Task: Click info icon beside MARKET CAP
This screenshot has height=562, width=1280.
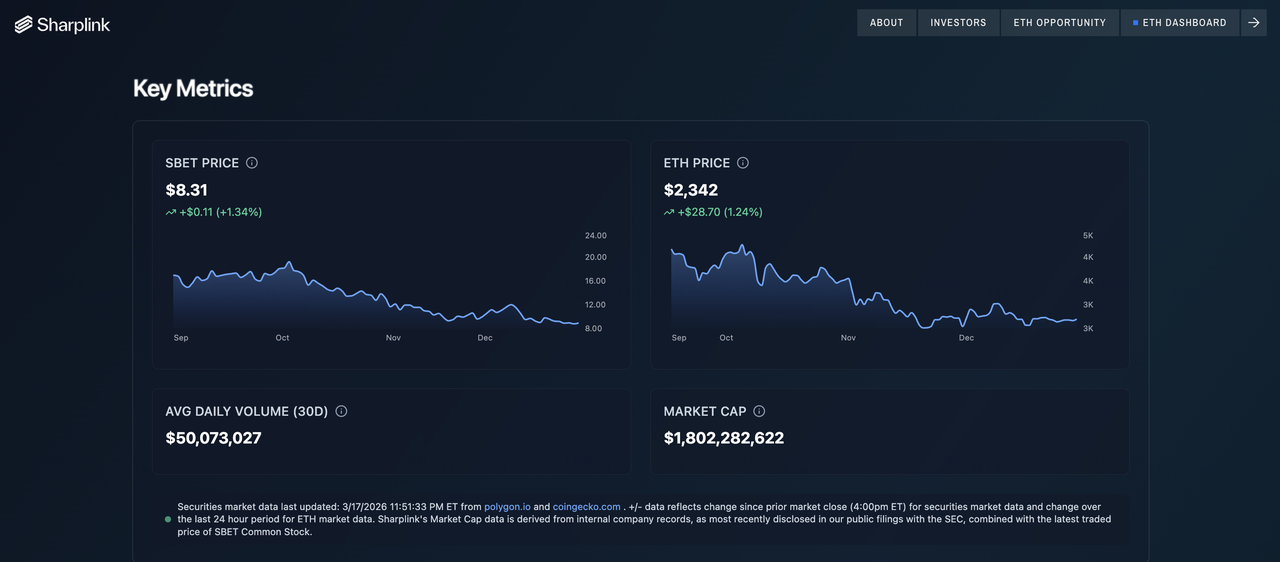Action: pos(759,411)
